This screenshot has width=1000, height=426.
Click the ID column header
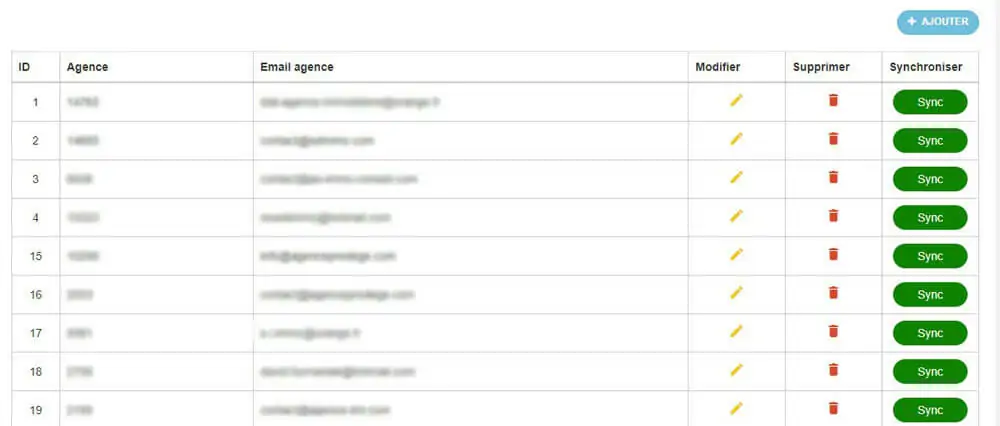point(24,67)
